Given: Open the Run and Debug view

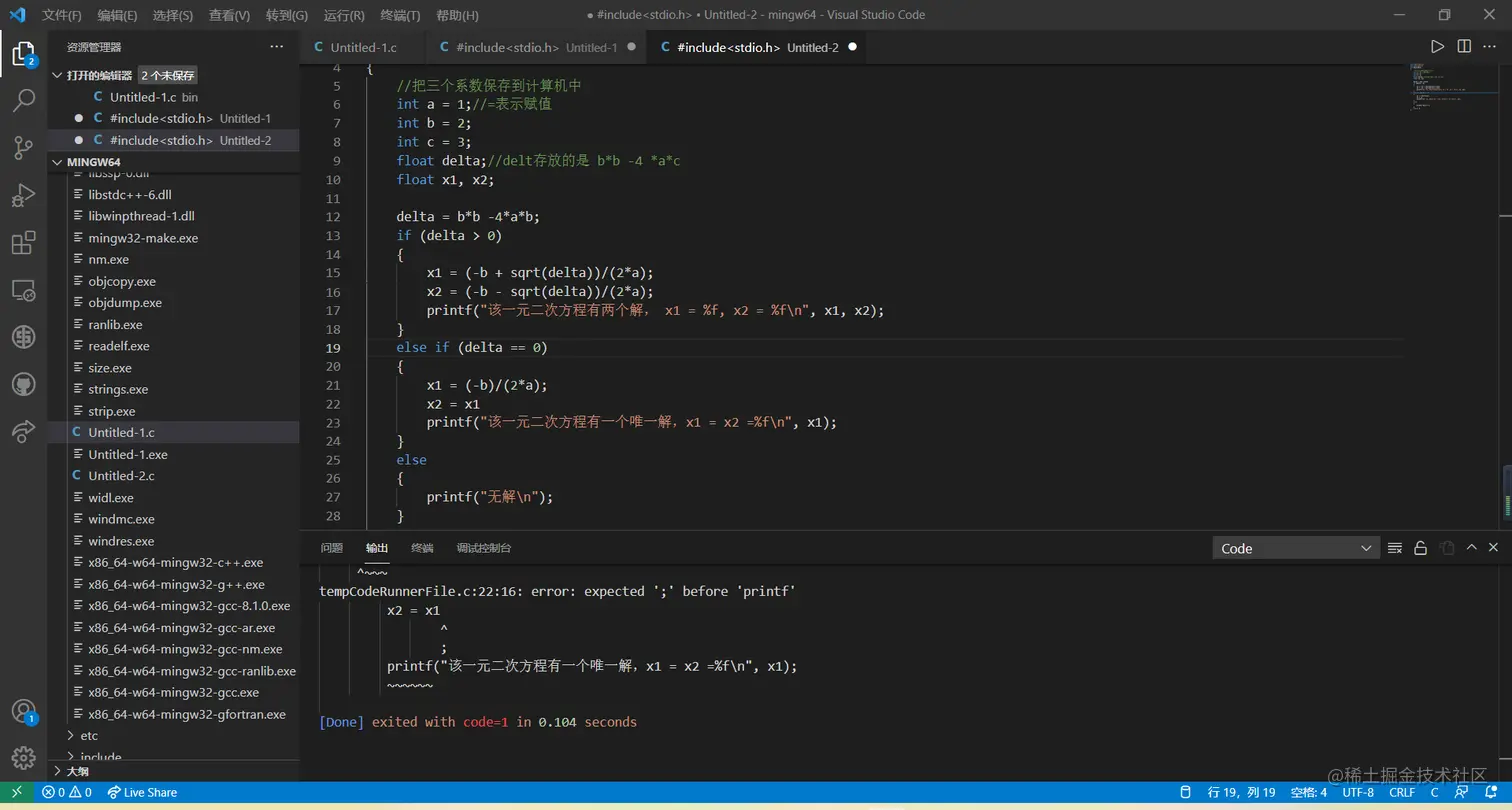Looking at the screenshot, I should pos(23,196).
